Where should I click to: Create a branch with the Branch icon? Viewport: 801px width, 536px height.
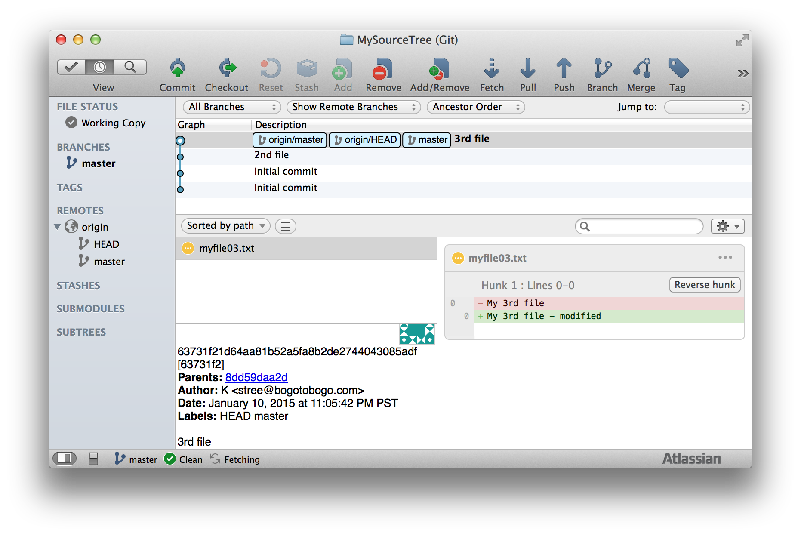tap(602, 69)
